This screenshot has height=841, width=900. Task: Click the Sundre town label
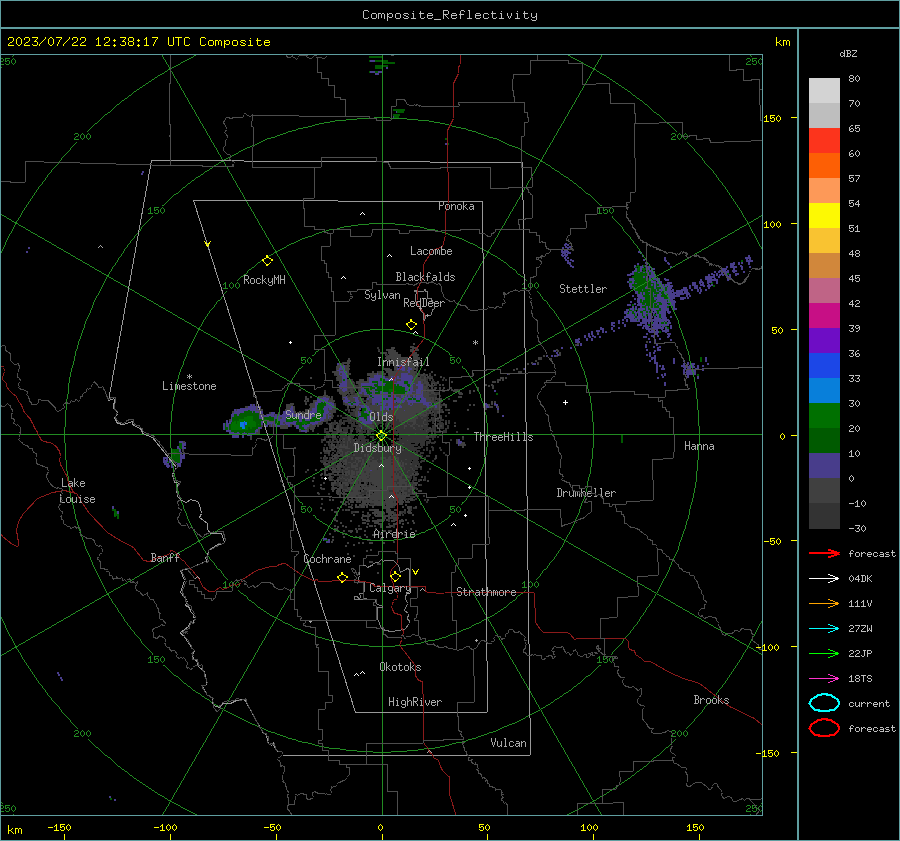tap(303, 415)
